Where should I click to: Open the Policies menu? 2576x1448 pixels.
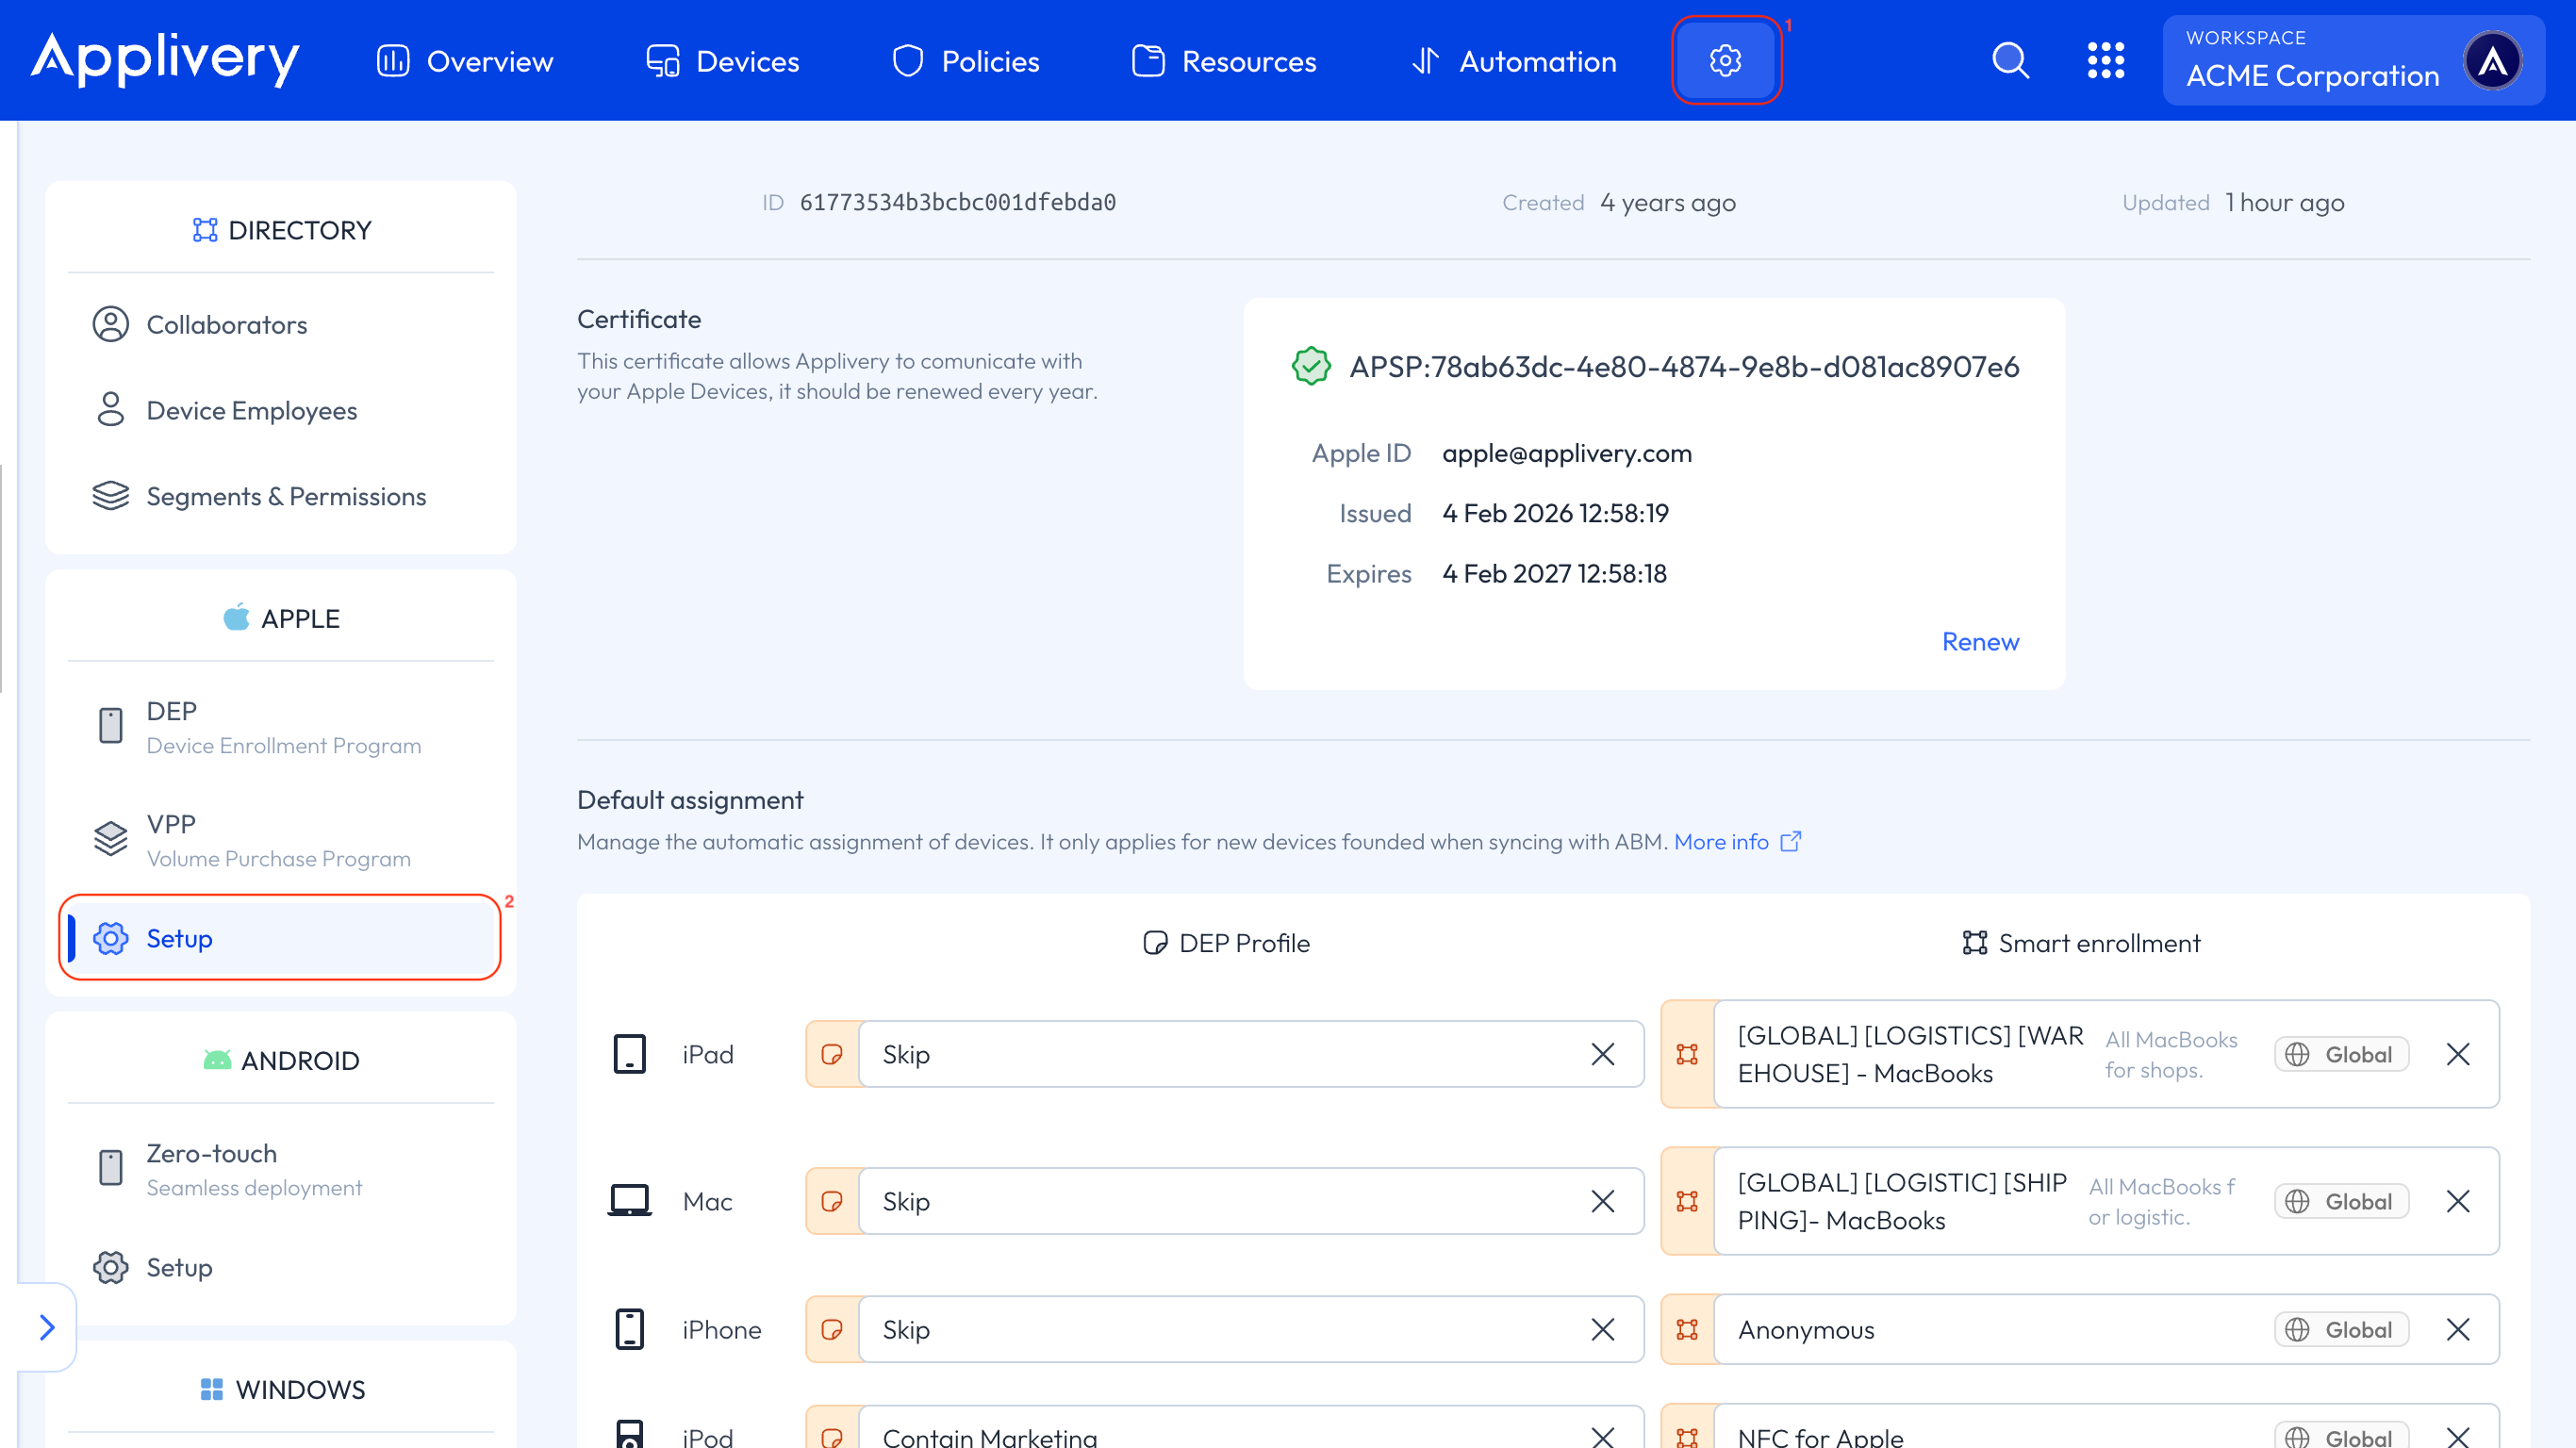coord(966,61)
